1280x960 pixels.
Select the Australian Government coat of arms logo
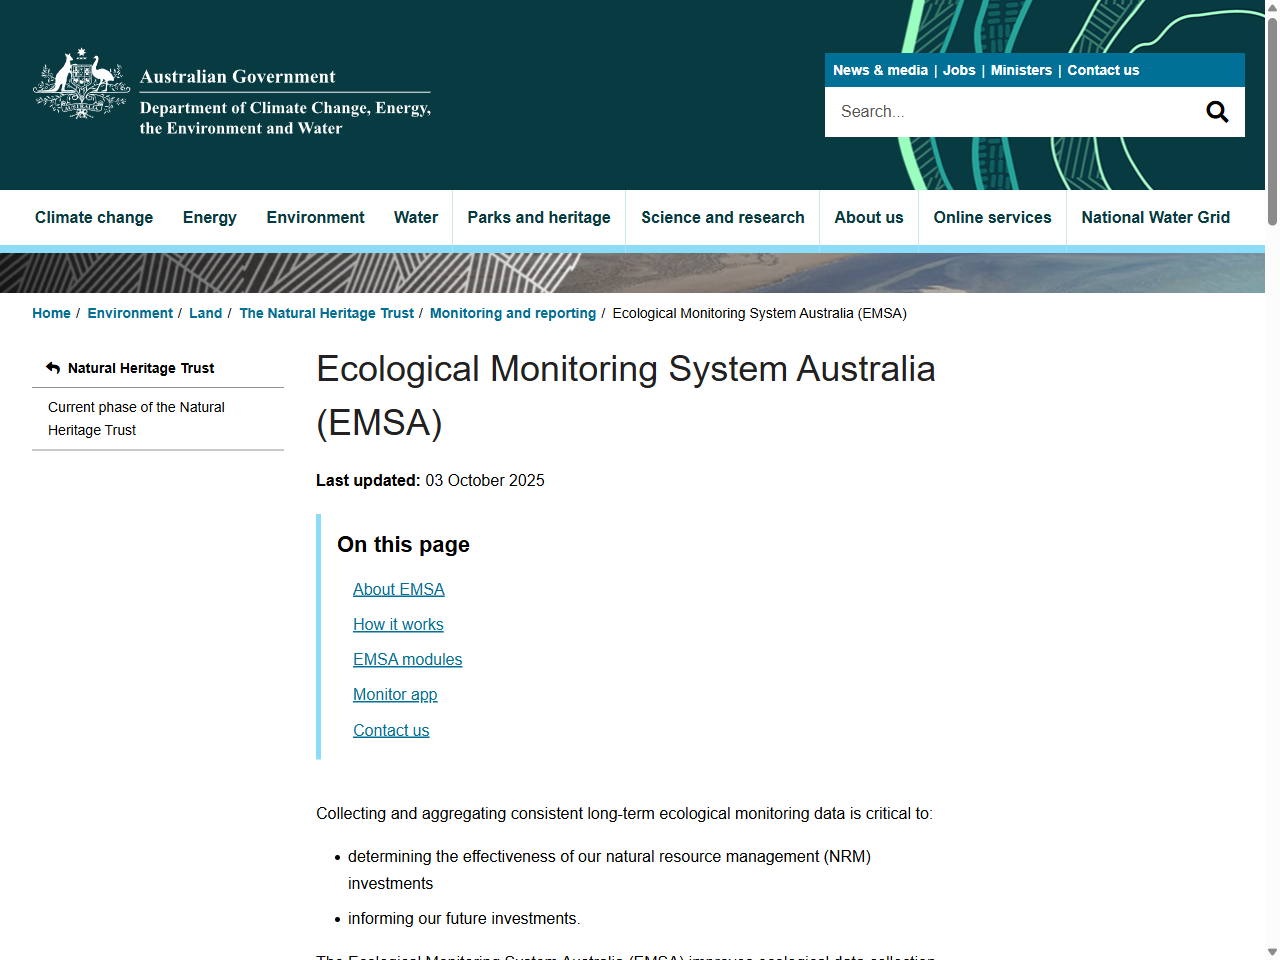tap(80, 85)
